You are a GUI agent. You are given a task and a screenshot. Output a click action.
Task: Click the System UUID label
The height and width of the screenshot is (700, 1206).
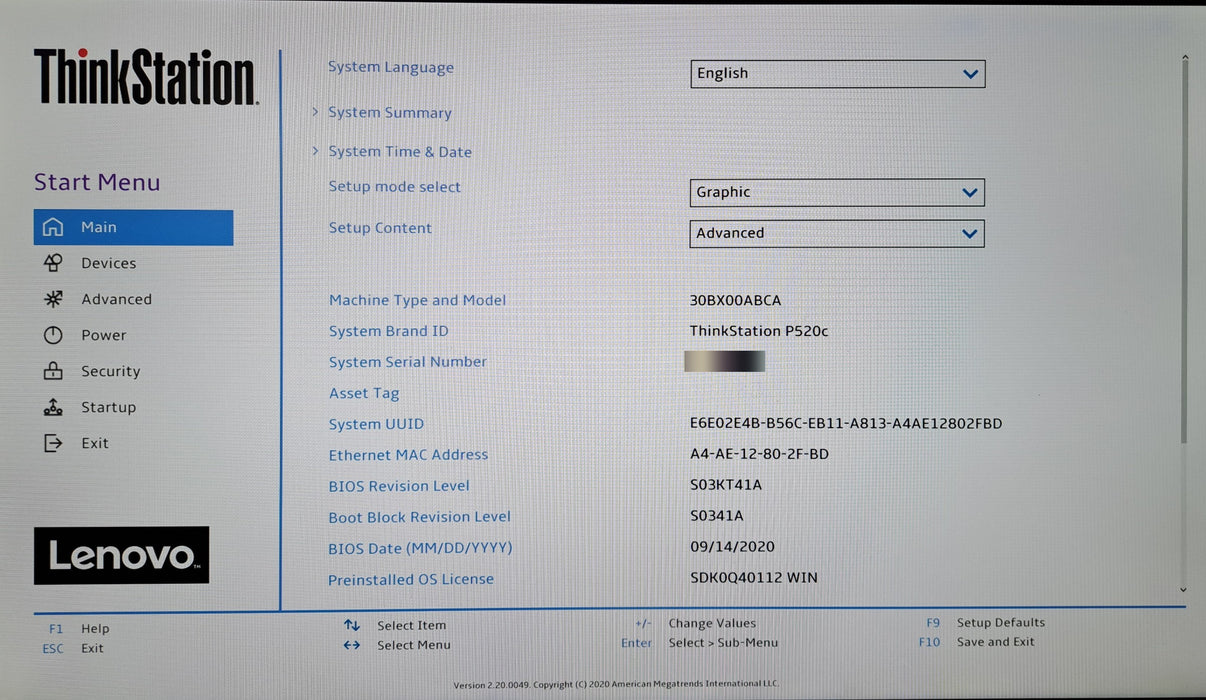click(x=376, y=424)
